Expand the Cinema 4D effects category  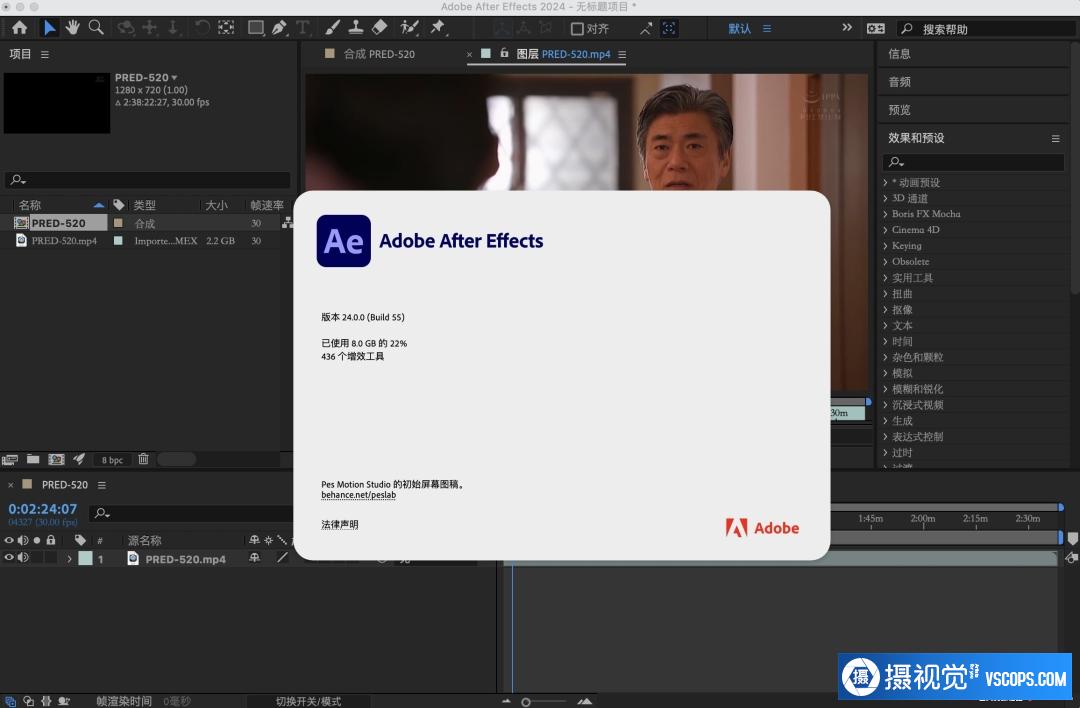point(885,230)
